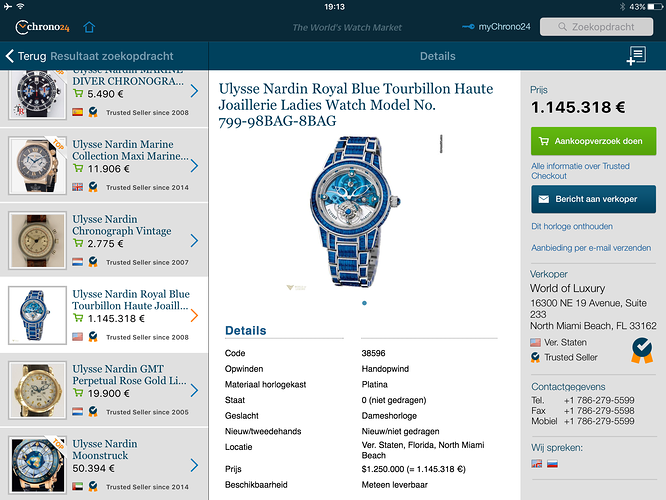
Task: Tap the add-to-notes list icon
Action: [636, 56]
